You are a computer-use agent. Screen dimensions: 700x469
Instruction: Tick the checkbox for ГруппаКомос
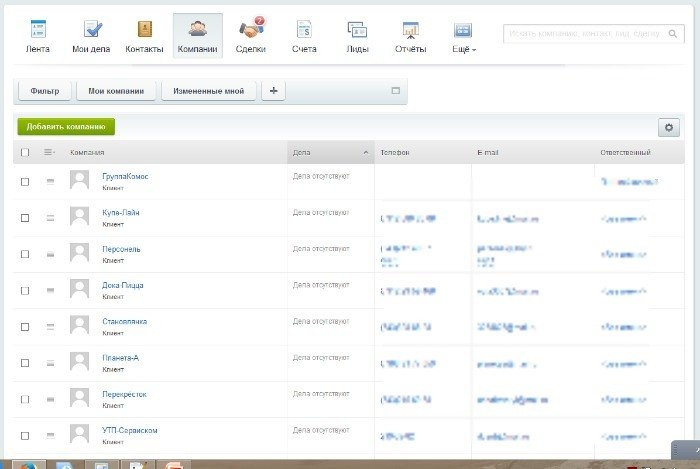pos(25,181)
